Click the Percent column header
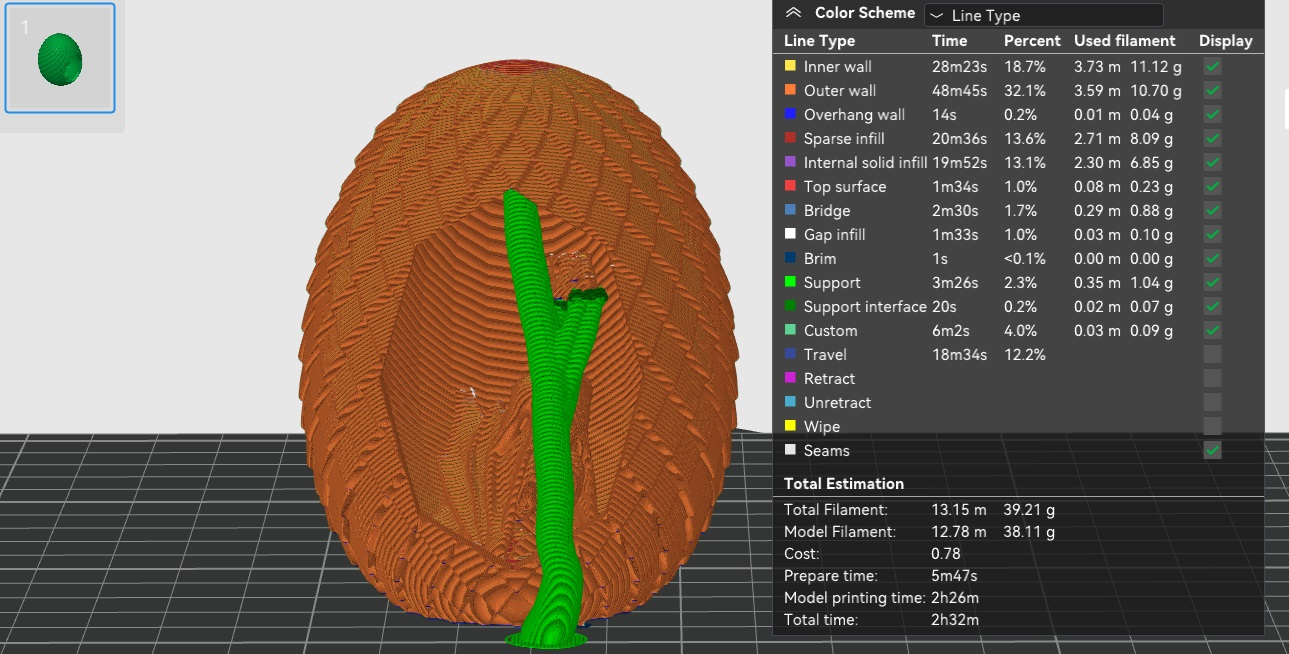The image size is (1289, 654). [1032, 41]
